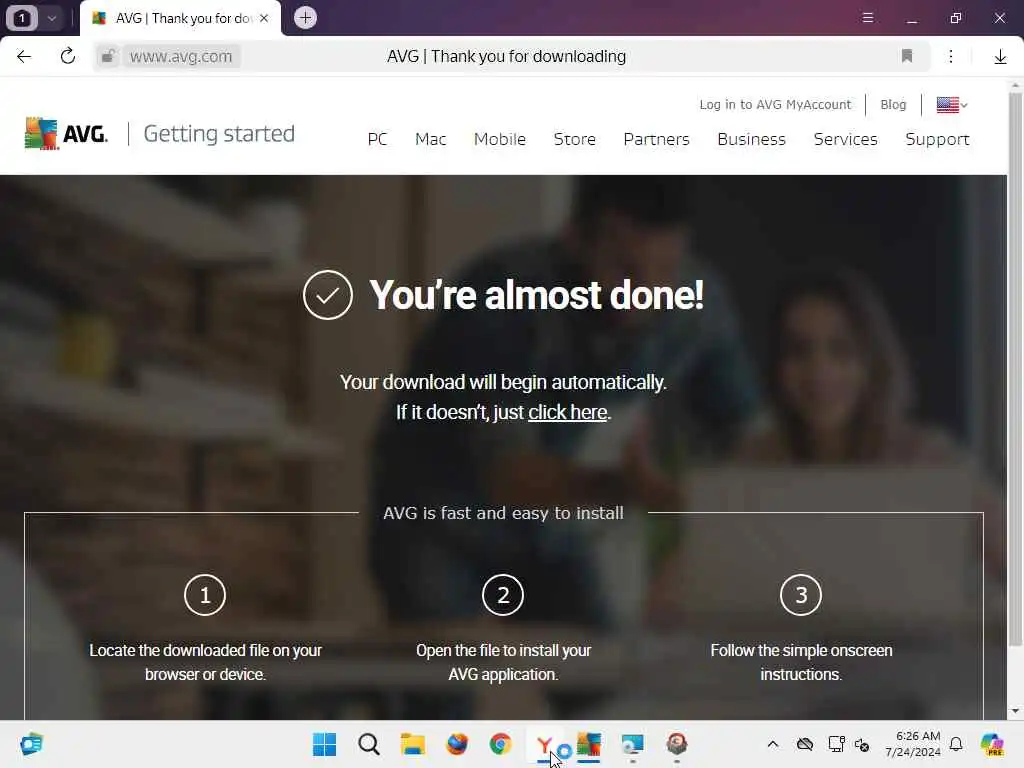
Task: Launch Chrome from taskbar
Action: tap(500, 744)
